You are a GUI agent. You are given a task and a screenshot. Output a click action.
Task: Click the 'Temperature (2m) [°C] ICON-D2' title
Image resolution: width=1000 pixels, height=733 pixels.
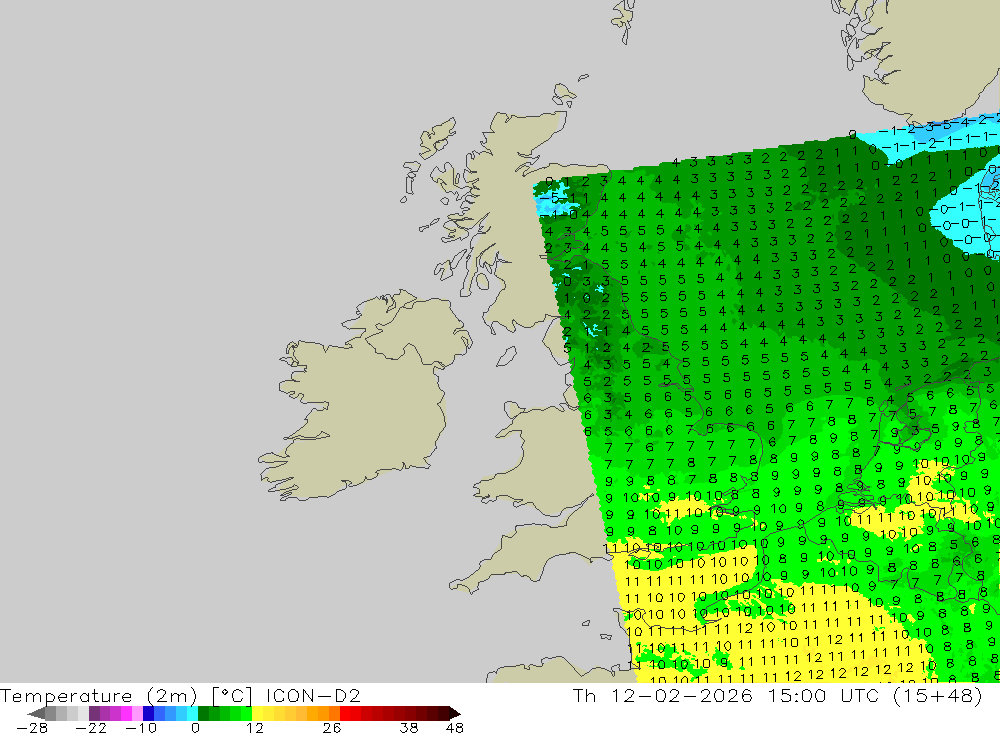coord(180,695)
